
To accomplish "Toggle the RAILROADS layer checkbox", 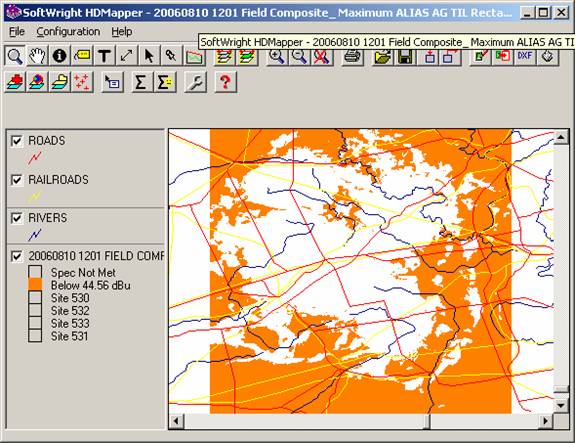I will pos(17,180).
